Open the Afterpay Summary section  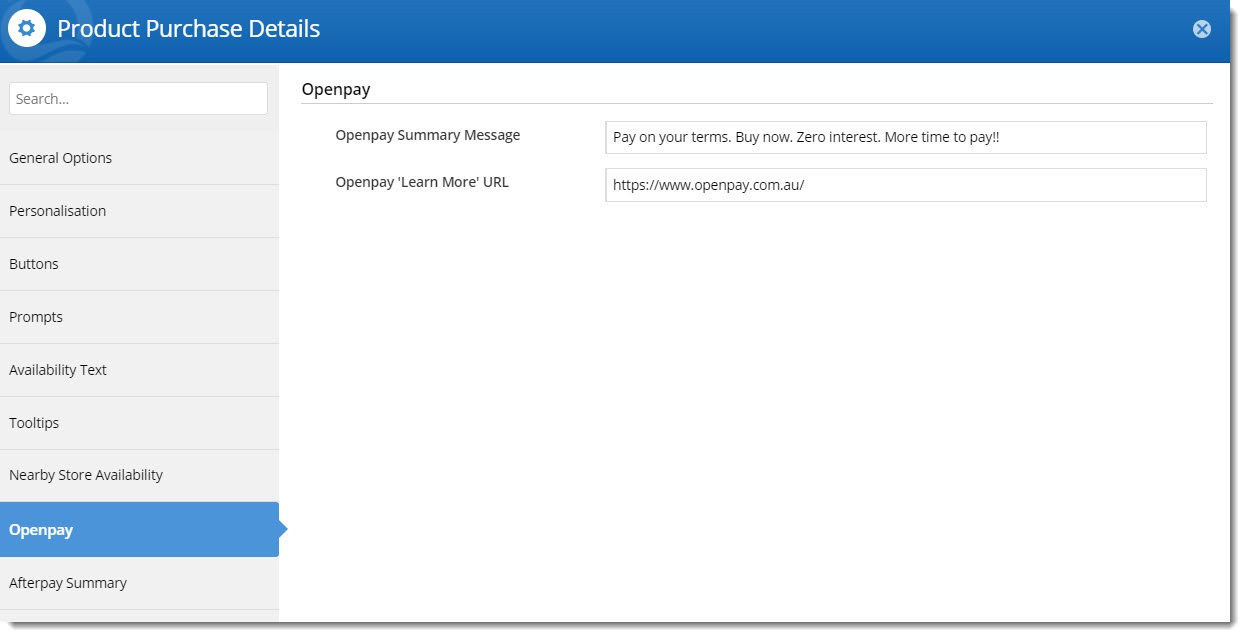coord(139,583)
